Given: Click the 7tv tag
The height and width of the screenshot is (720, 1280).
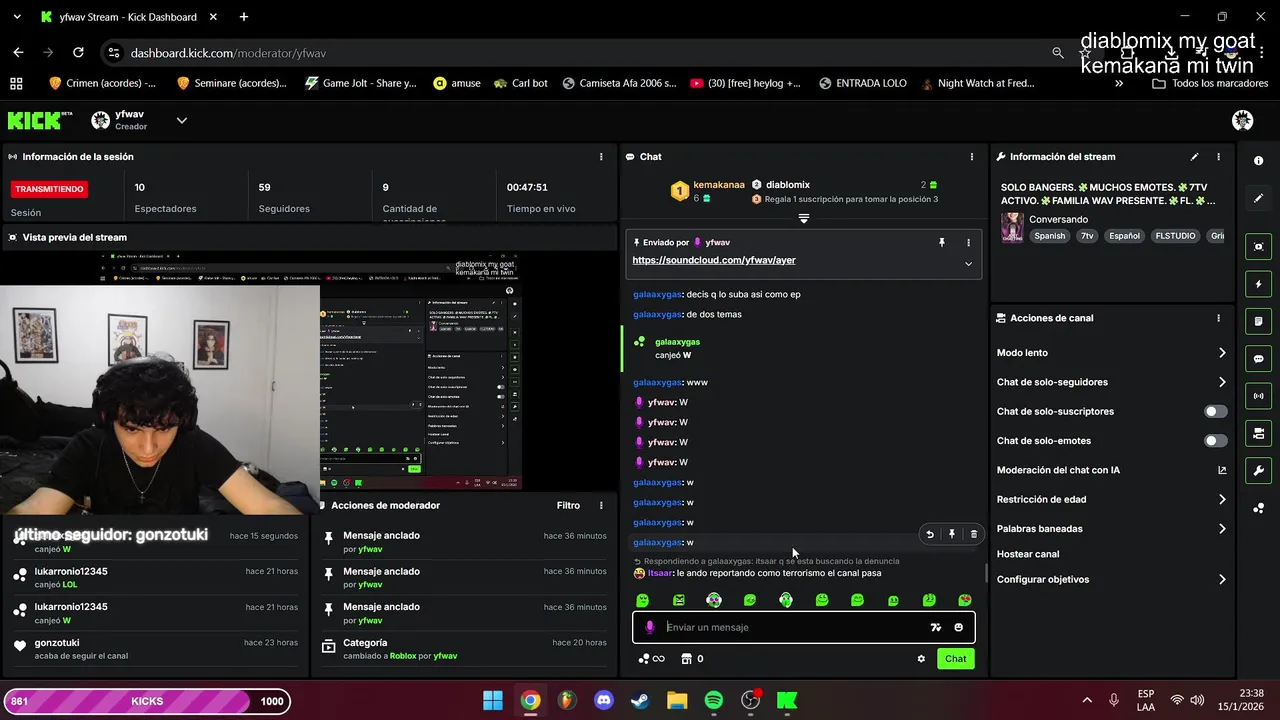Looking at the screenshot, I should click(x=1087, y=236).
